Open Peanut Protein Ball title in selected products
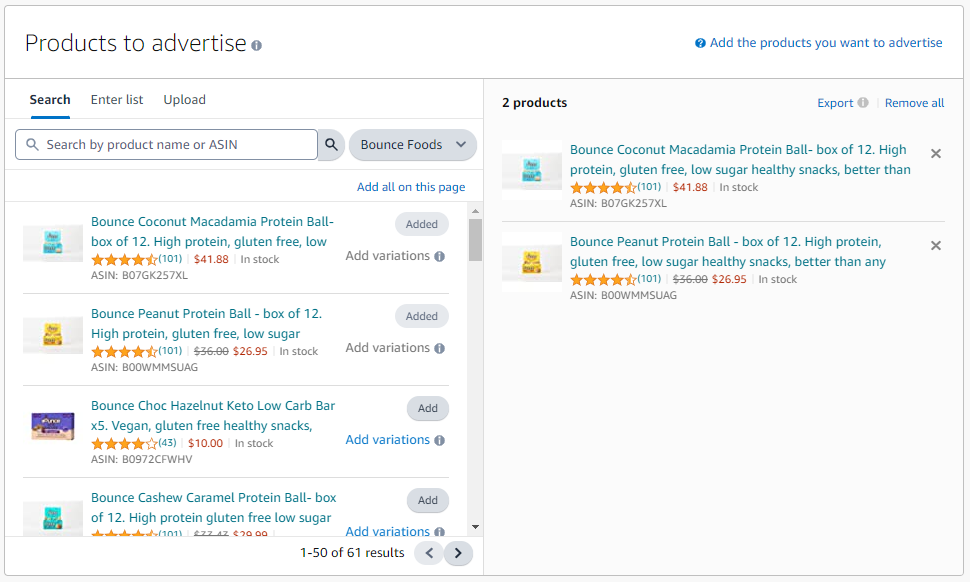Viewport: 970px width, 582px height. [728, 252]
